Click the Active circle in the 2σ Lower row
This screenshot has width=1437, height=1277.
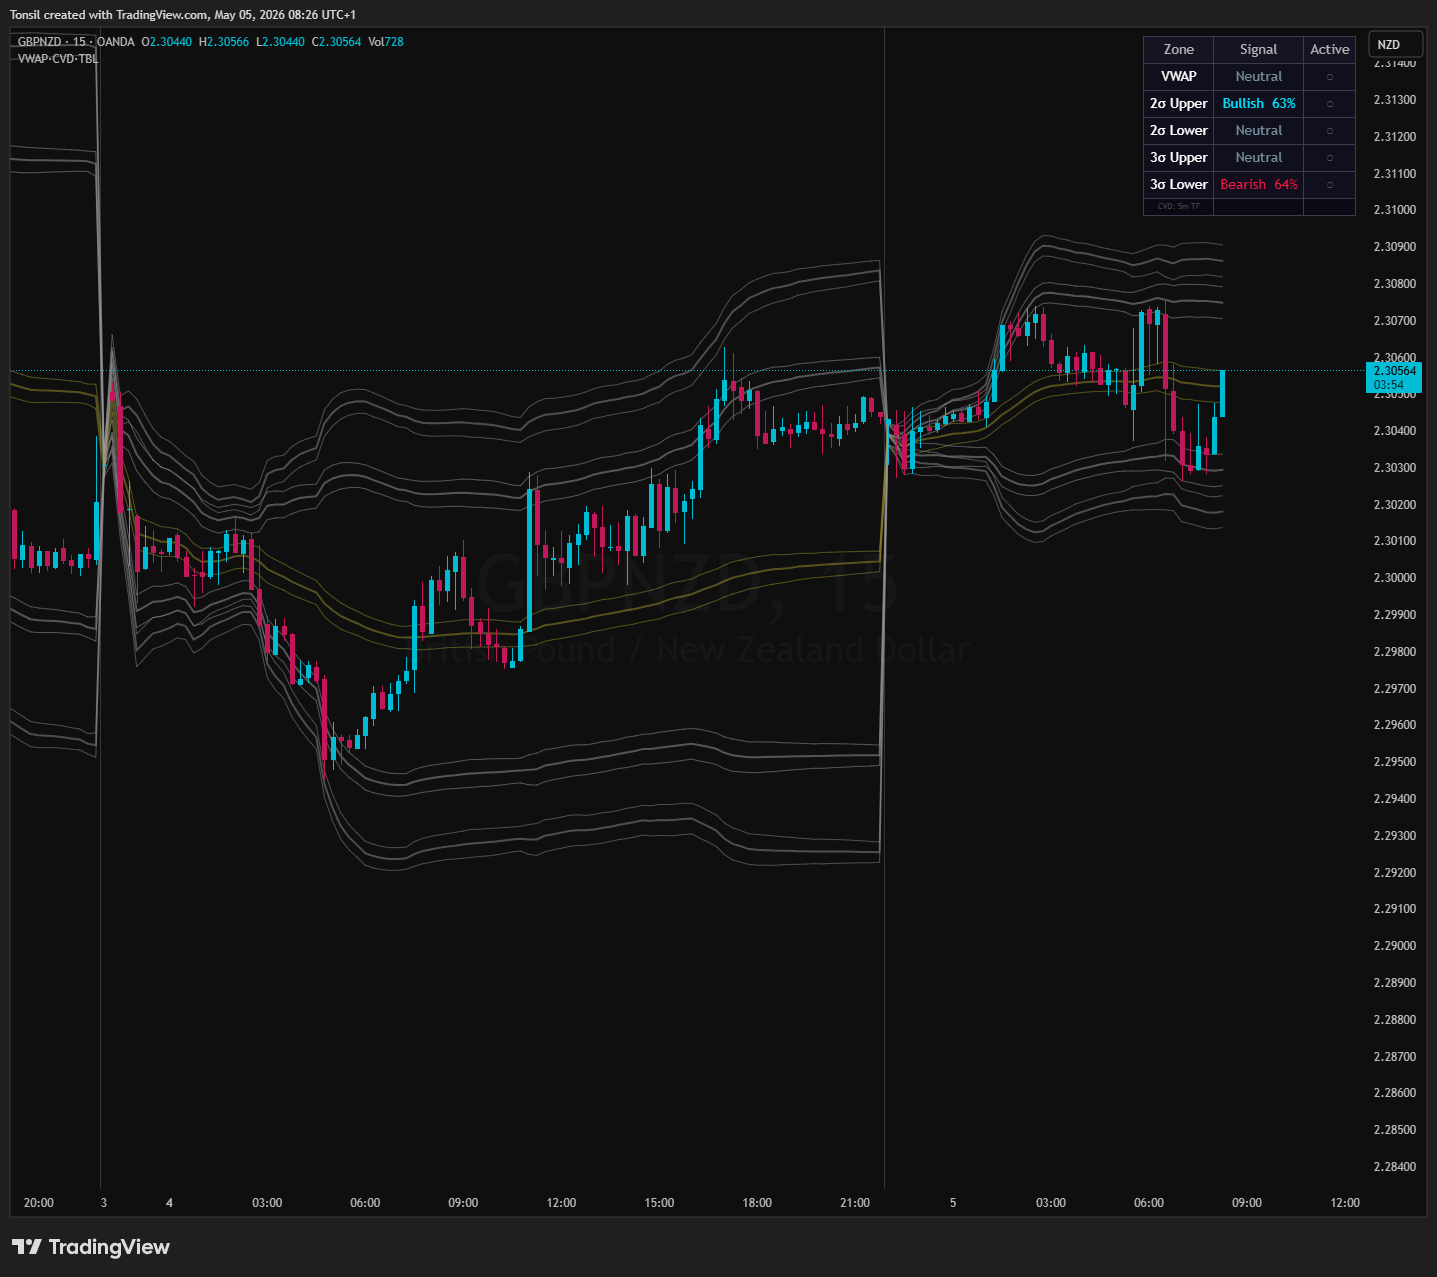point(1329,131)
